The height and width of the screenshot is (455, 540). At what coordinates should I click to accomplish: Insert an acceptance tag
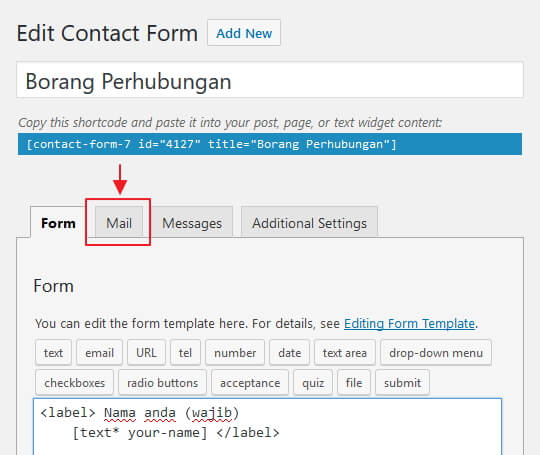tap(250, 382)
